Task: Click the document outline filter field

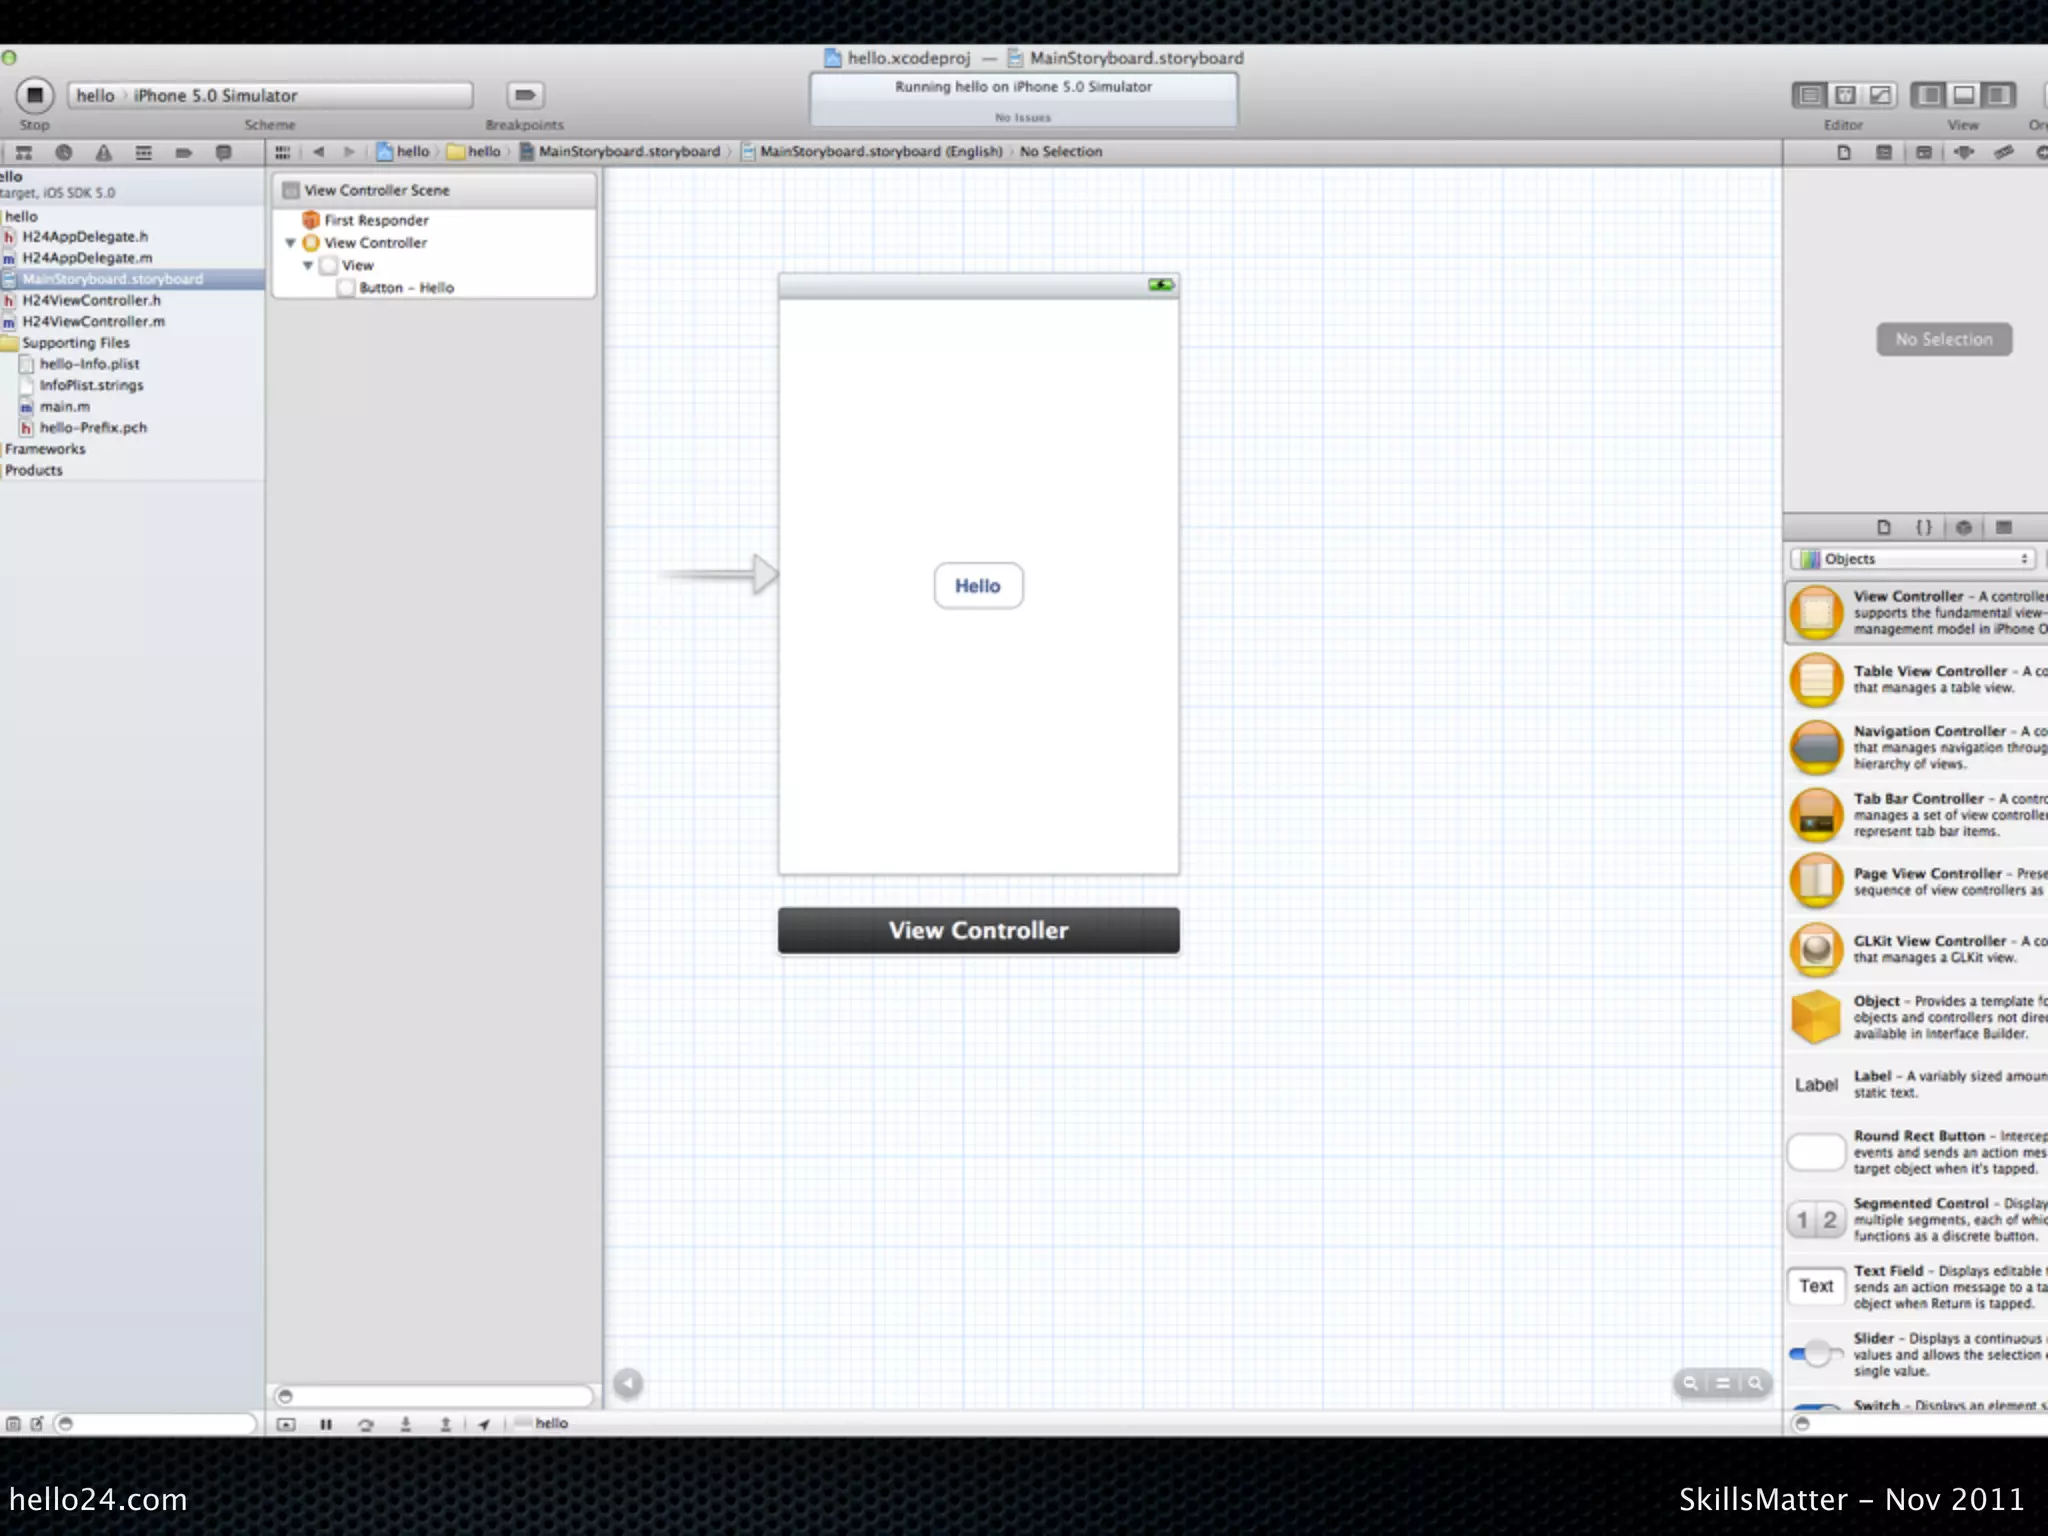Action: click(x=436, y=1396)
